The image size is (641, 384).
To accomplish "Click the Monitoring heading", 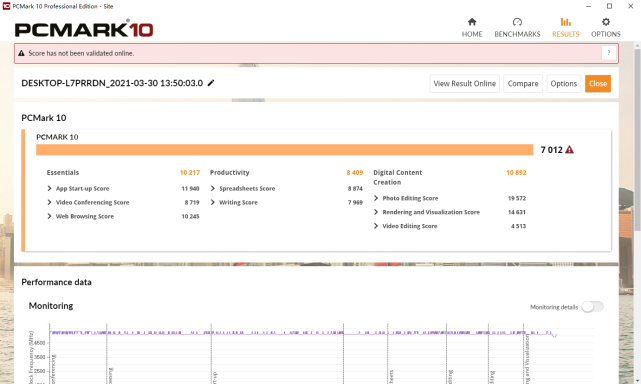I will coord(51,306).
